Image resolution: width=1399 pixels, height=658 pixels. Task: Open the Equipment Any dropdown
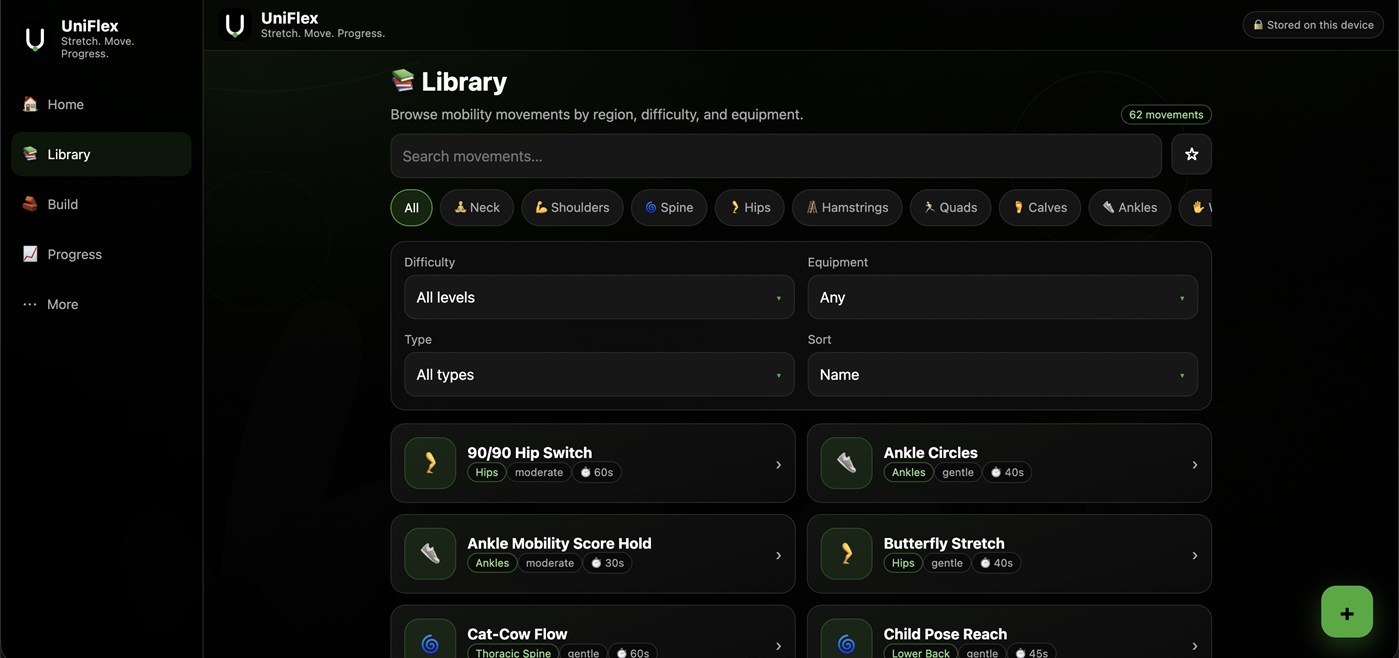(x=1003, y=297)
